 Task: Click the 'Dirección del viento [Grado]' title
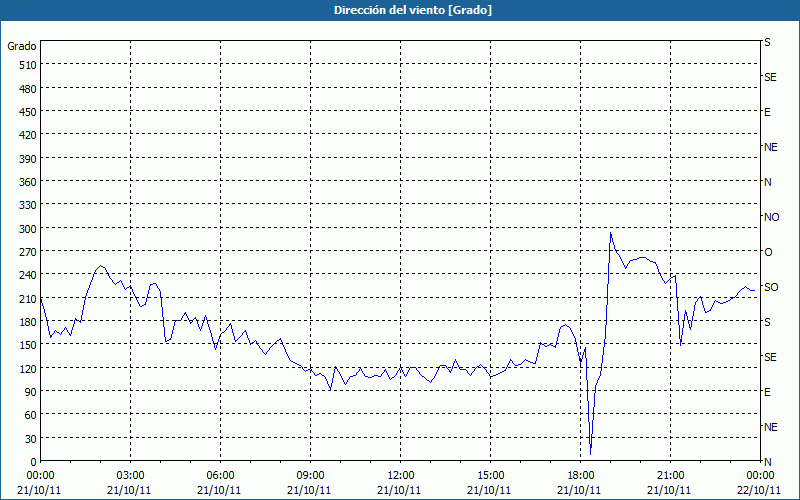413,10
